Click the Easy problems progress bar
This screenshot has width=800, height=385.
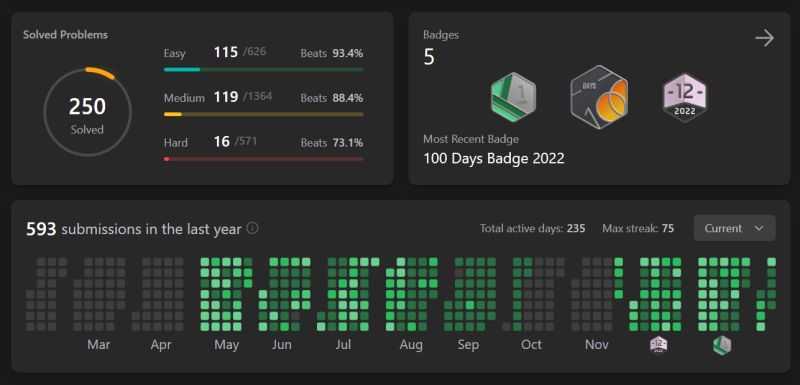[264, 69]
